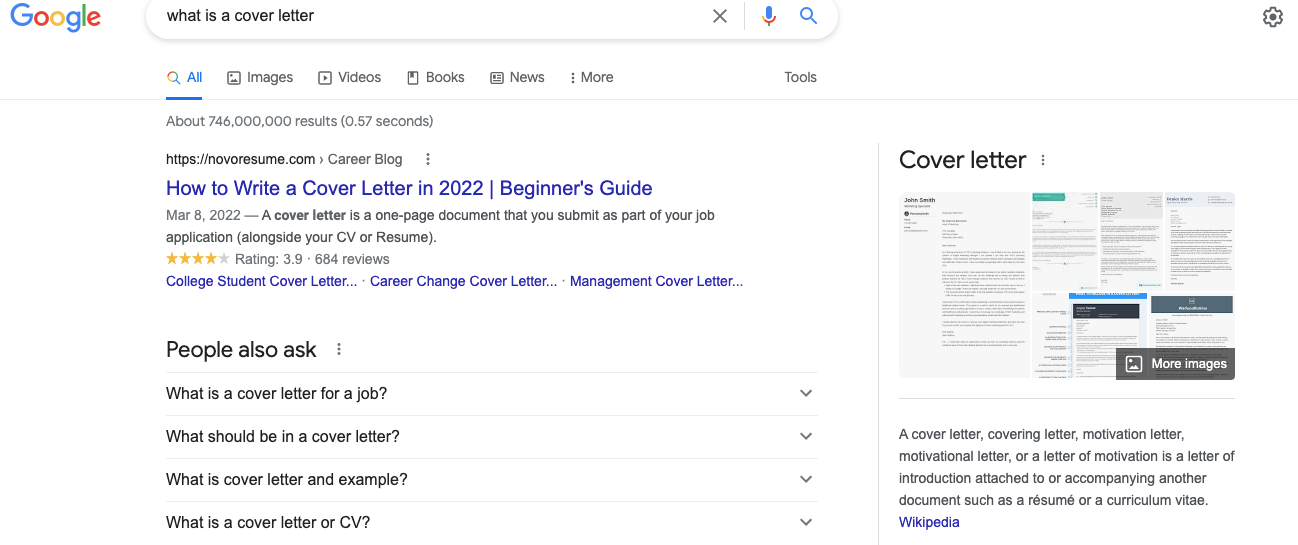Click the 'Cover letter' panel heading
The width and height of the screenshot is (1298, 545).
(x=962, y=160)
